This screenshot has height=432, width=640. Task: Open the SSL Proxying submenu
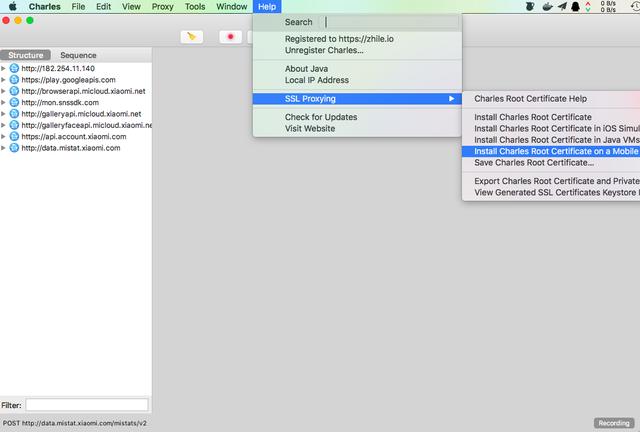pyautogui.click(x=357, y=99)
